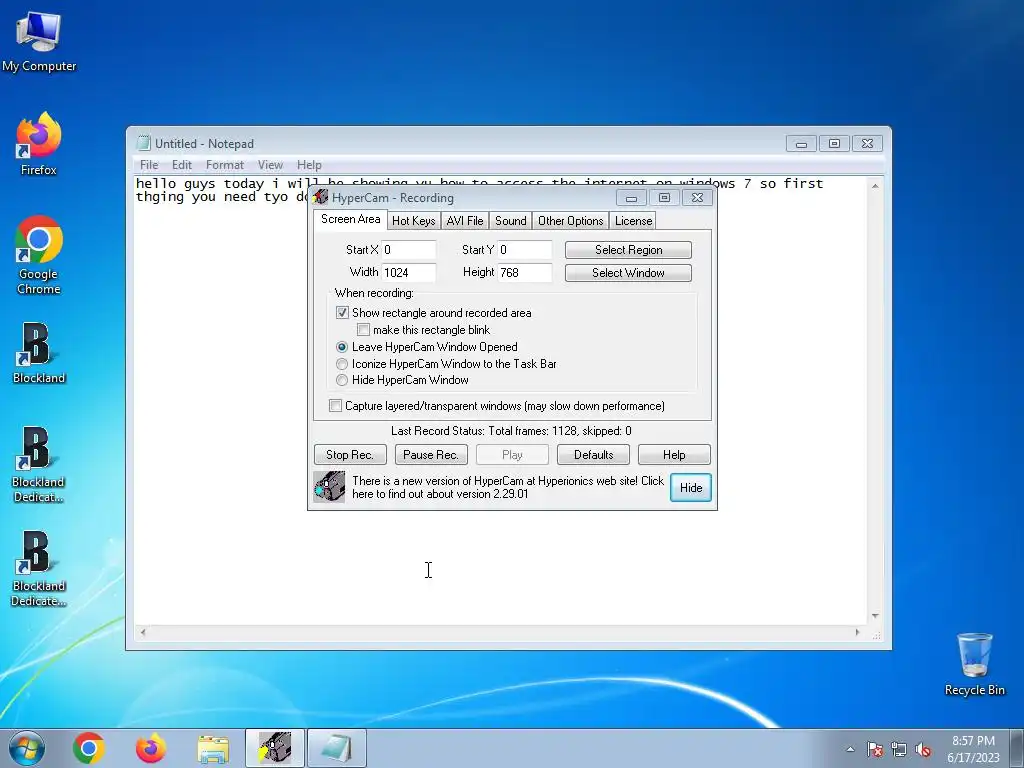Open Notepad View menu
The image size is (1024, 768).
[x=270, y=165]
